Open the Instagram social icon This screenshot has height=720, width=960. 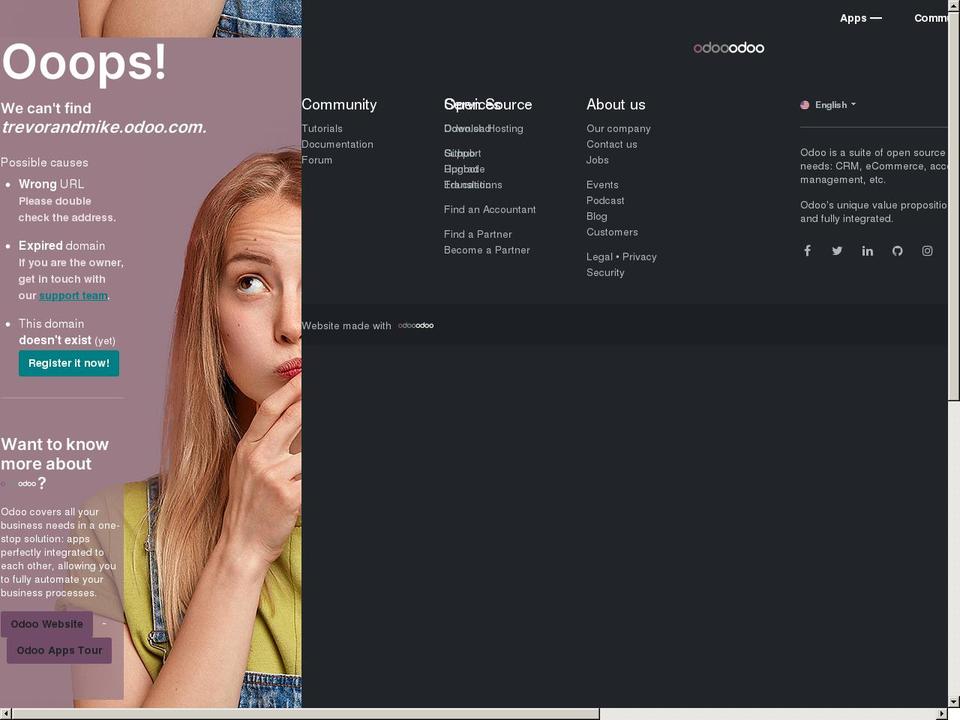[927, 250]
